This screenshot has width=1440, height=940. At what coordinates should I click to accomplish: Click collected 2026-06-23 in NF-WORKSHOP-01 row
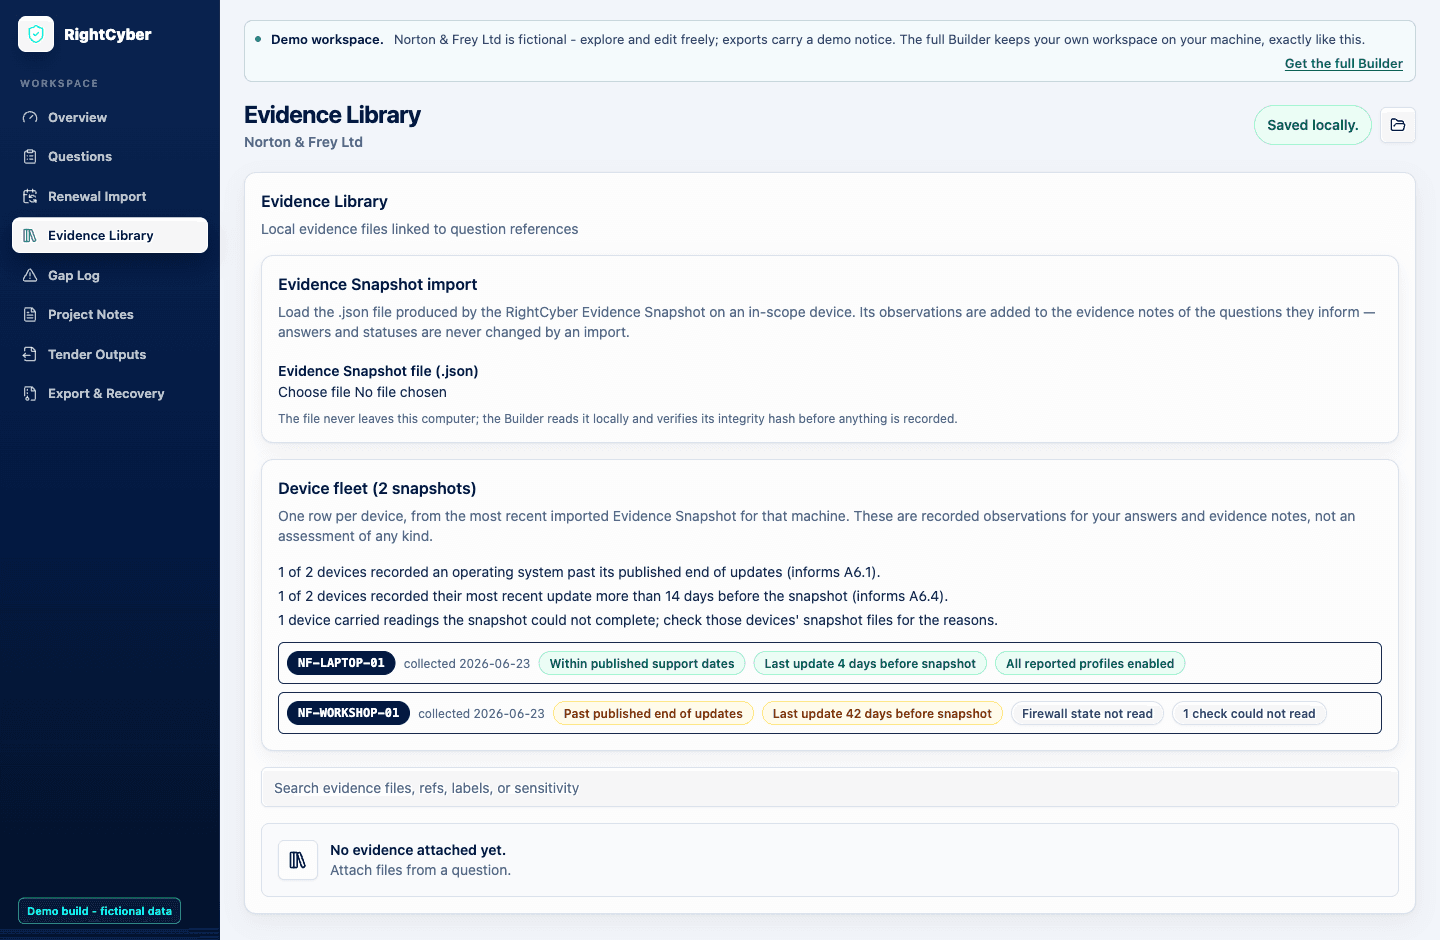point(481,713)
